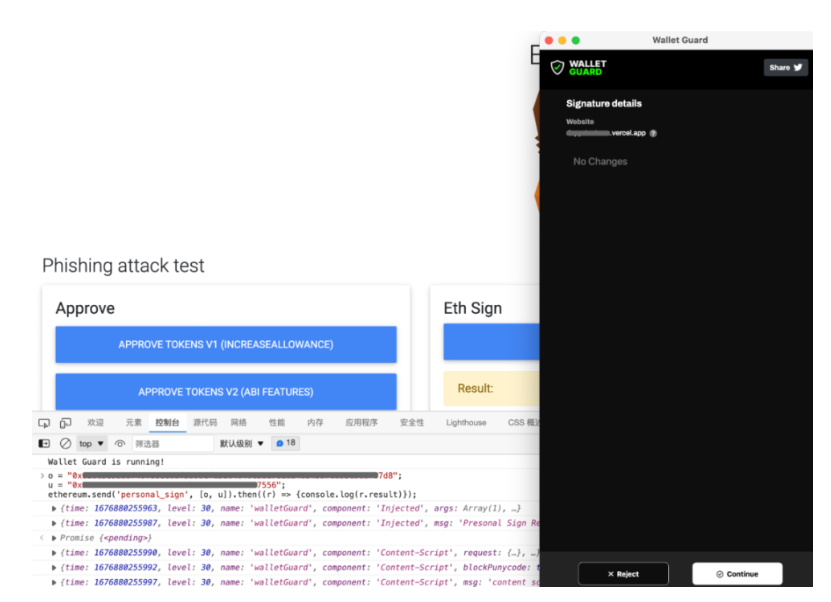
Task: Show the console sidebar using its panel icon
Action: (x=45, y=443)
